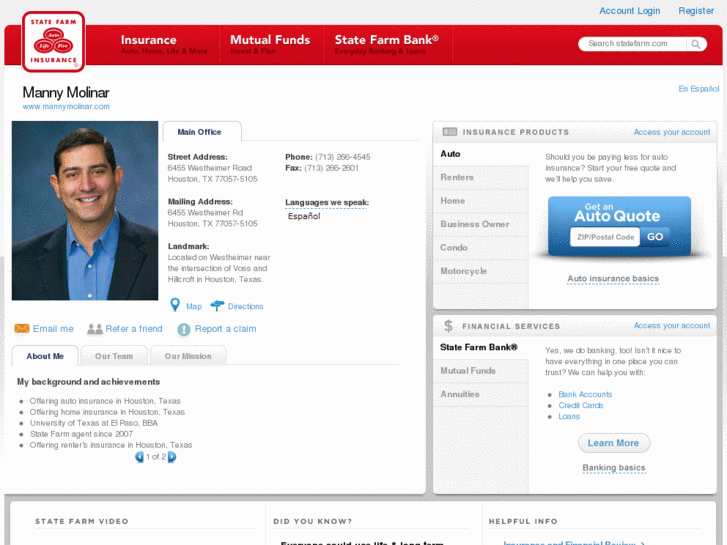Click the map pin icon
The image size is (727, 545).
click(x=175, y=305)
